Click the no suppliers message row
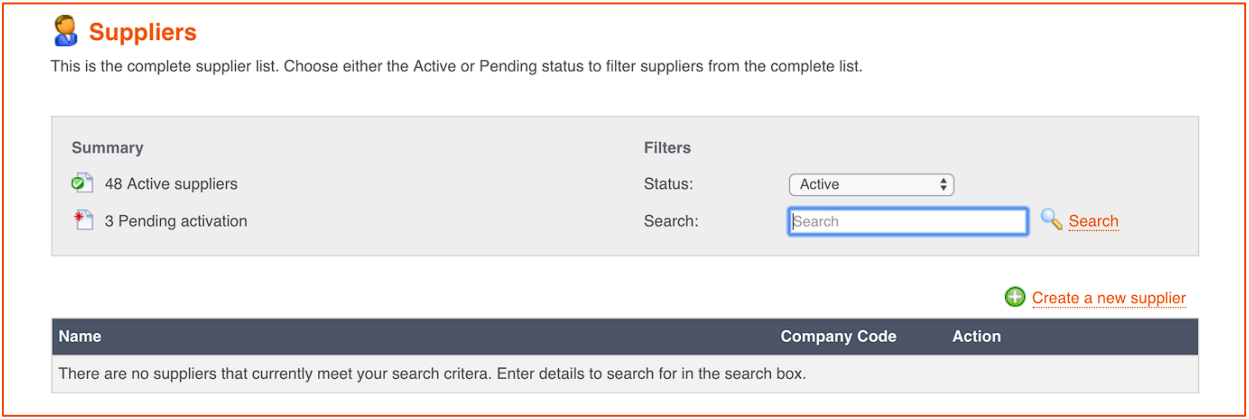This screenshot has height=419, width=1249. (x=625, y=374)
